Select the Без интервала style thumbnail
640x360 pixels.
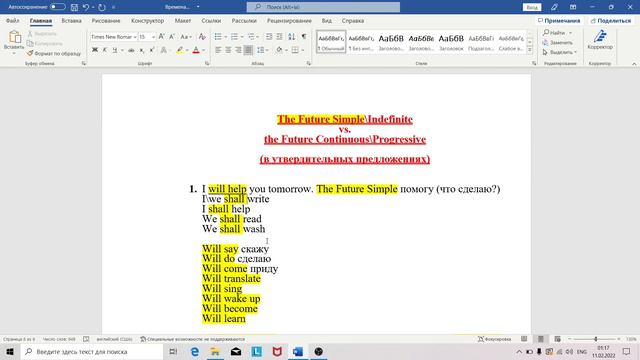[361, 42]
